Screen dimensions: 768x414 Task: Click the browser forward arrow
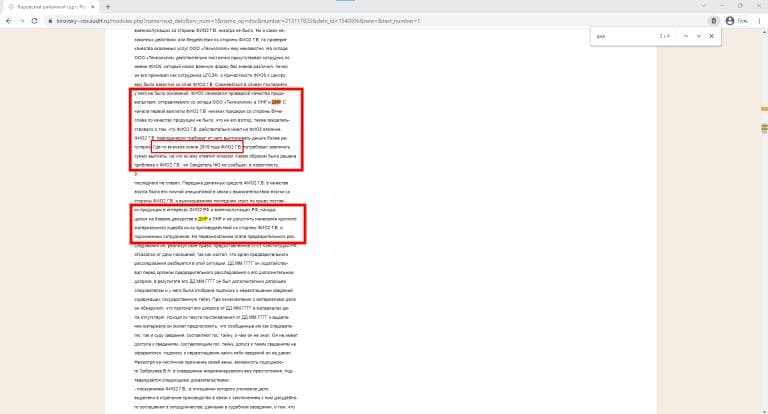pyautogui.click(x=22, y=19)
